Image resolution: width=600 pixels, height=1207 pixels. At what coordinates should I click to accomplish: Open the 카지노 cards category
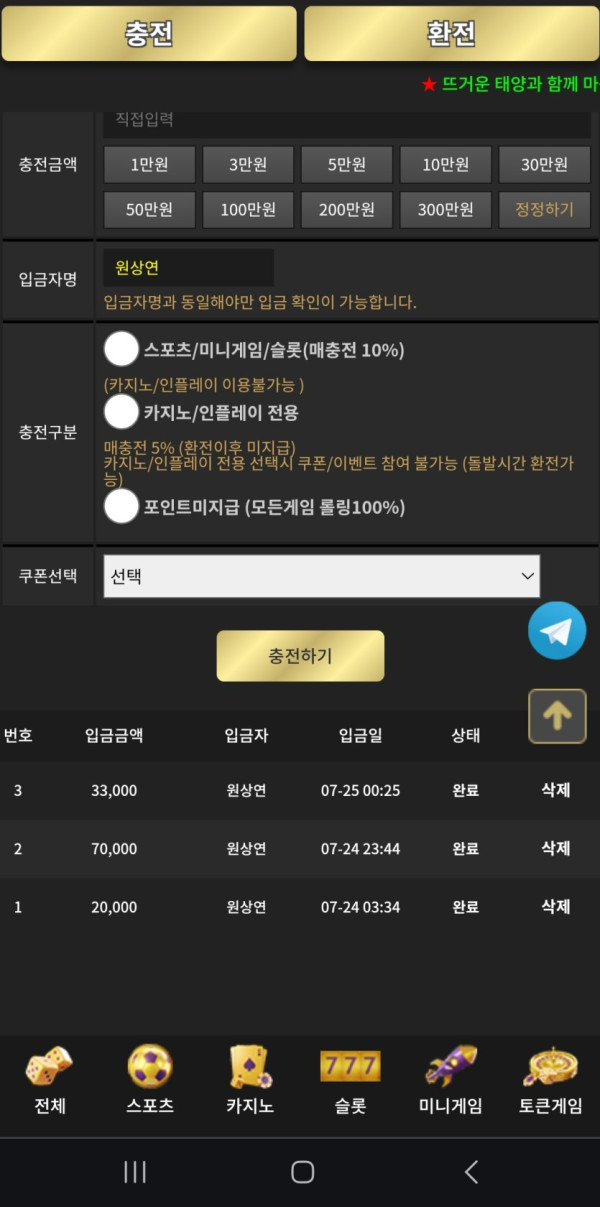click(x=250, y=1081)
